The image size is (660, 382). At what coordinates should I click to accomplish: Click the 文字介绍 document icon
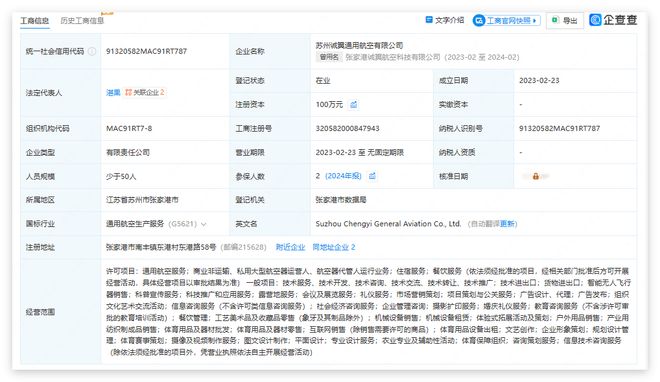tap(429, 20)
